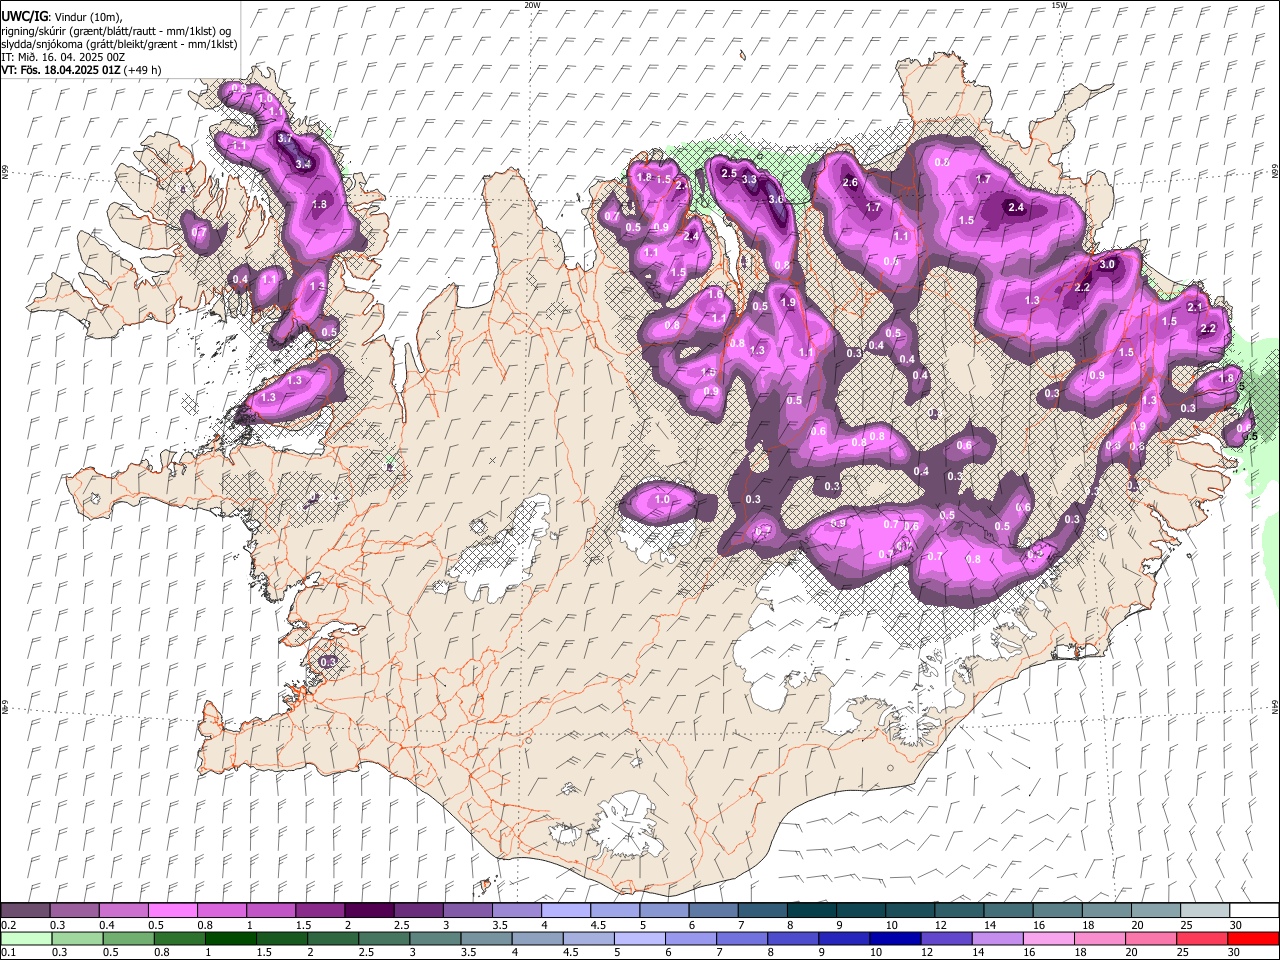
Task: Click the valid time 'VT: Fös. 18.04.2025 01Z (+49 h)'
Action: pos(81,70)
